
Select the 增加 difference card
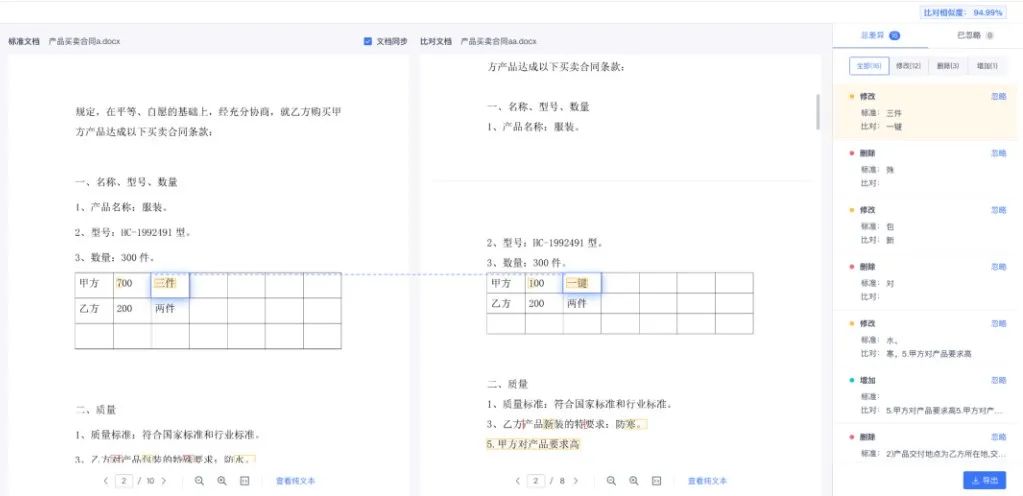pyautogui.click(x=926, y=395)
